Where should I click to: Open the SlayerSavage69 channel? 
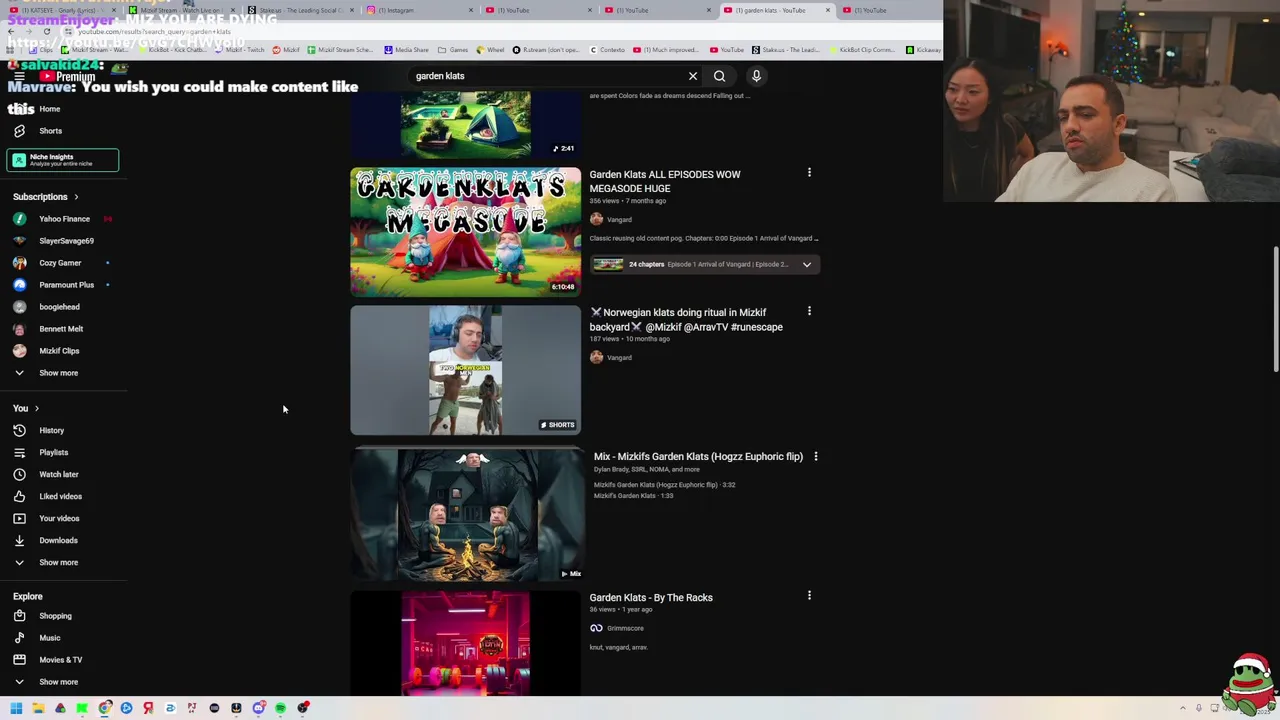pyautogui.click(x=64, y=241)
